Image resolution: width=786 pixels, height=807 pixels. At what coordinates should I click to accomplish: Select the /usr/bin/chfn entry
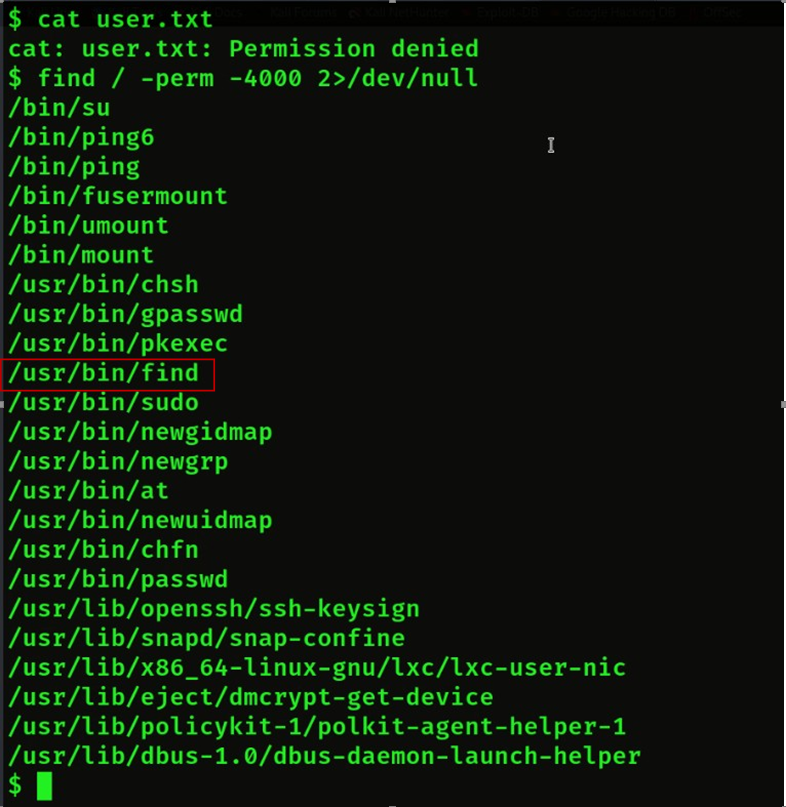click(x=104, y=550)
